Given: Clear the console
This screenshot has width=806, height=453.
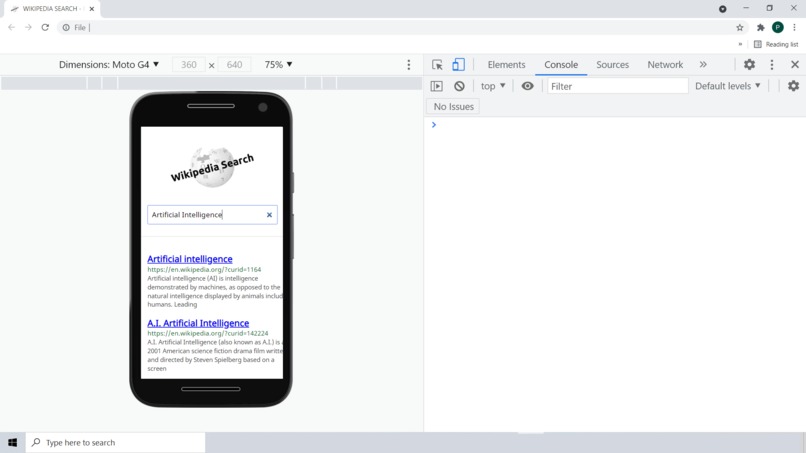Looking at the screenshot, I should (459, 86).
